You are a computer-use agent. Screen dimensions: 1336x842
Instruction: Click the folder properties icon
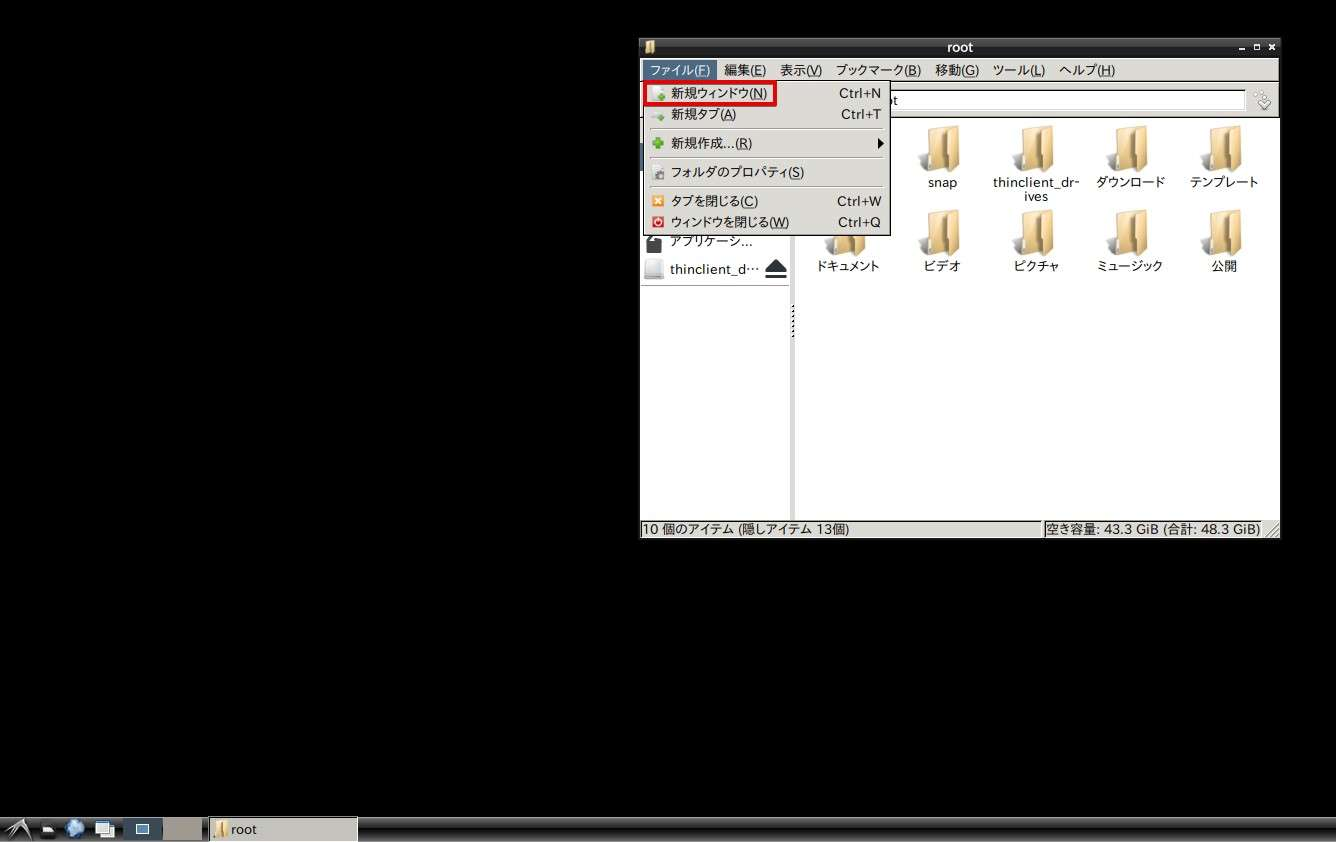point(658,172)
